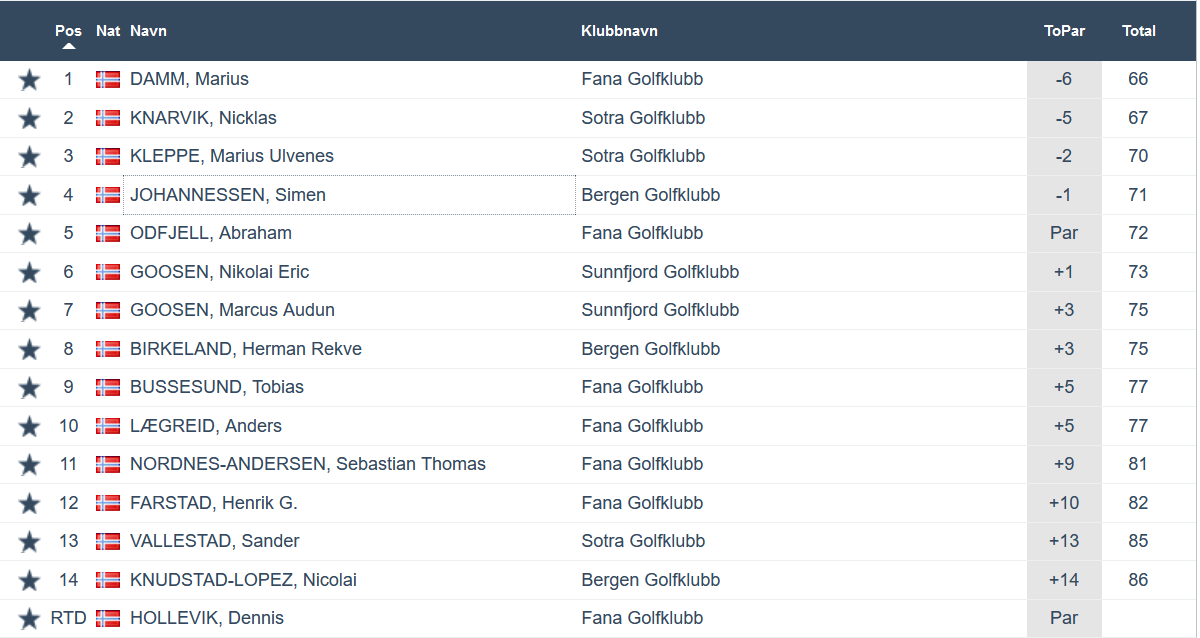Open NORDNES-ANDERSEN, Sebastian Thomas player row
The height and width of the screenshot is (638, 1200).
tap(308, 464)
